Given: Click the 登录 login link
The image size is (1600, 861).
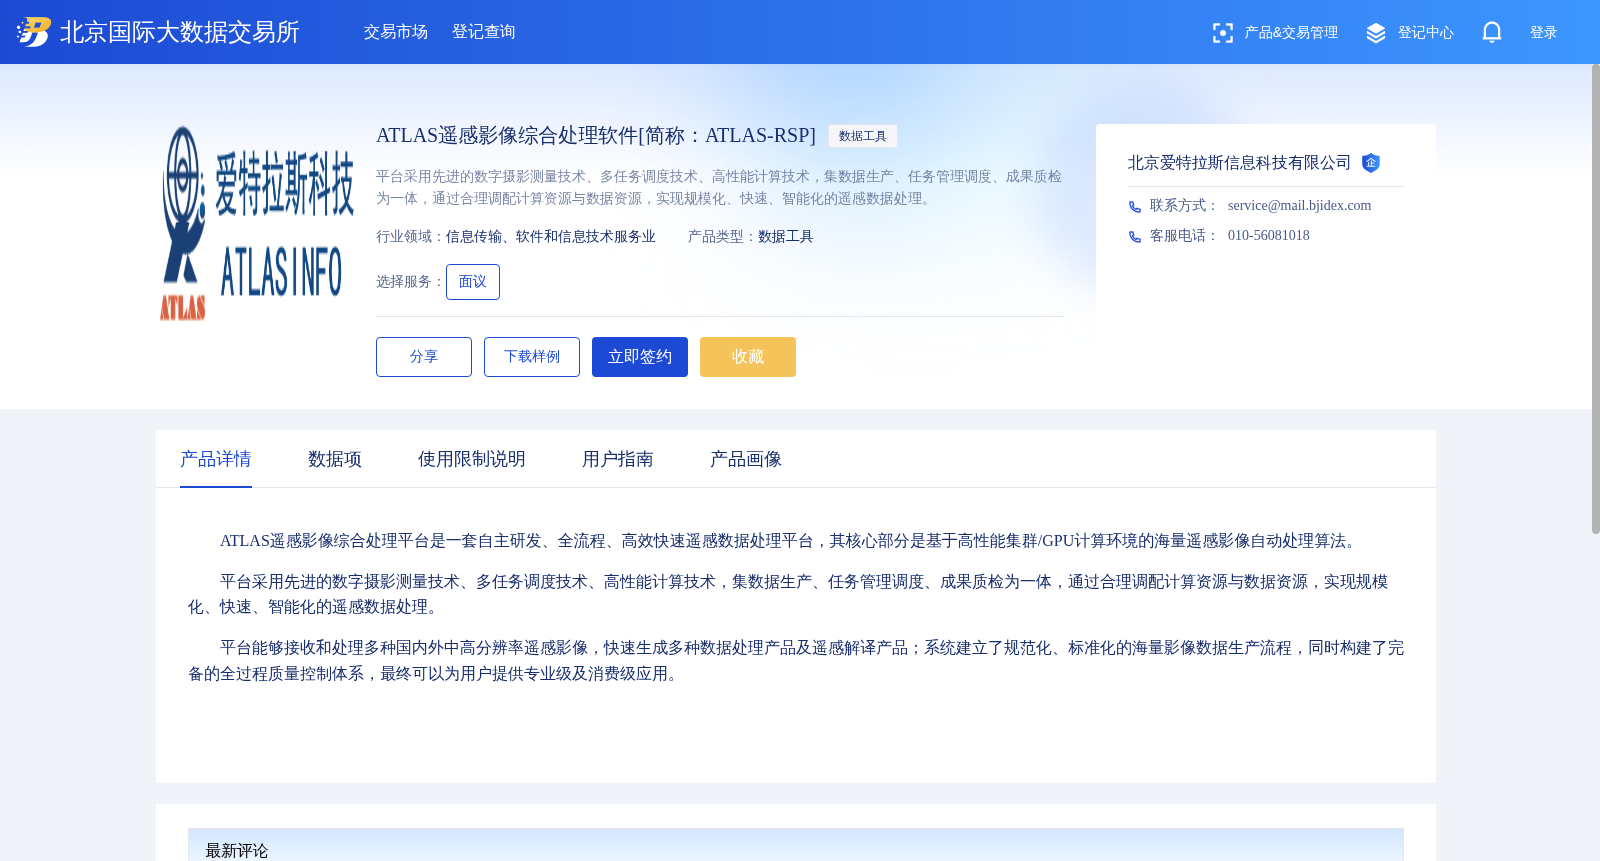Looking at the screenshot, I should click(x=1544, y=33).
